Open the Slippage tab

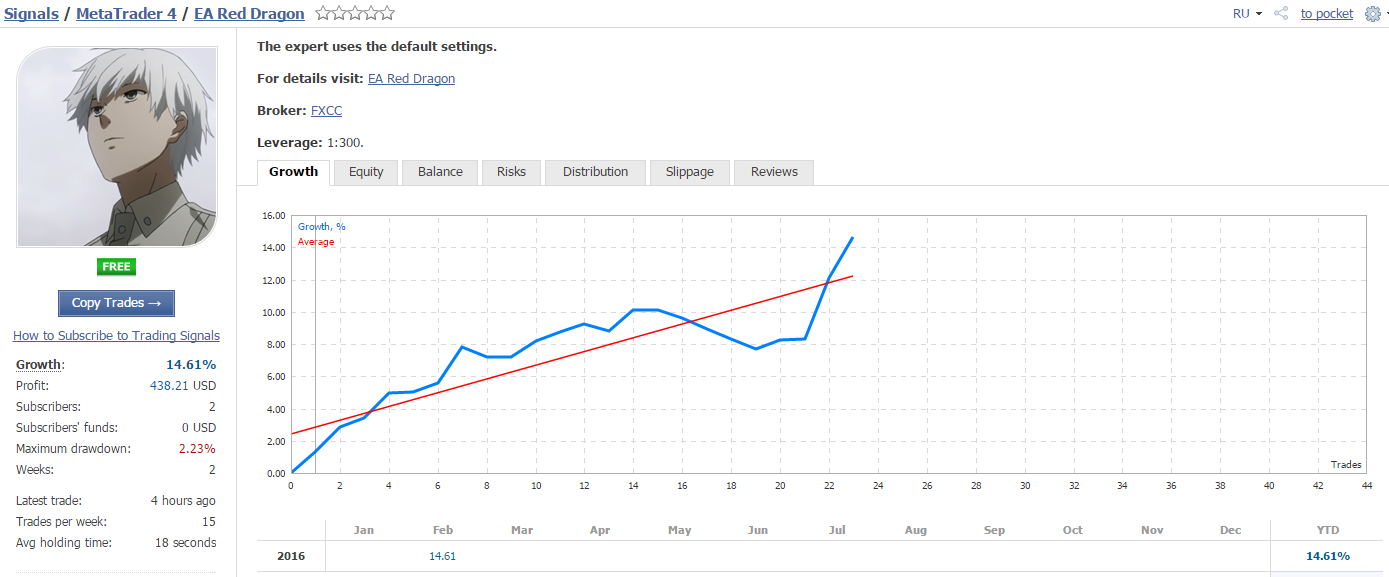pos(690,172)
